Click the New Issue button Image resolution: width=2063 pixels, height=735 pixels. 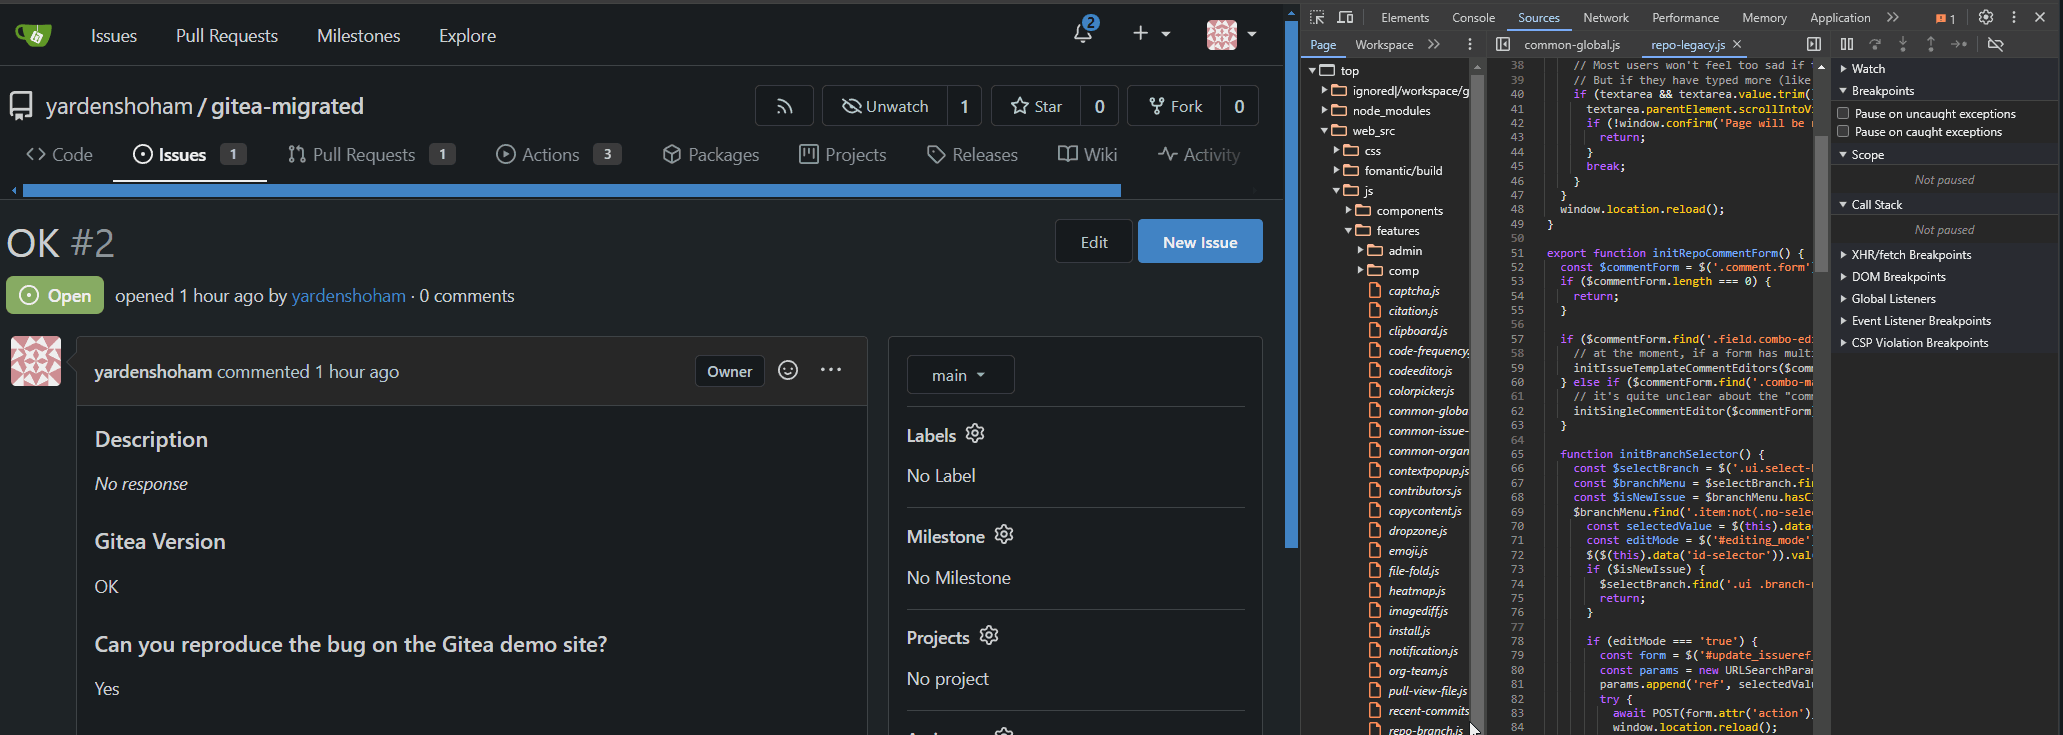pyautogui.click(x=1199, y=242)
